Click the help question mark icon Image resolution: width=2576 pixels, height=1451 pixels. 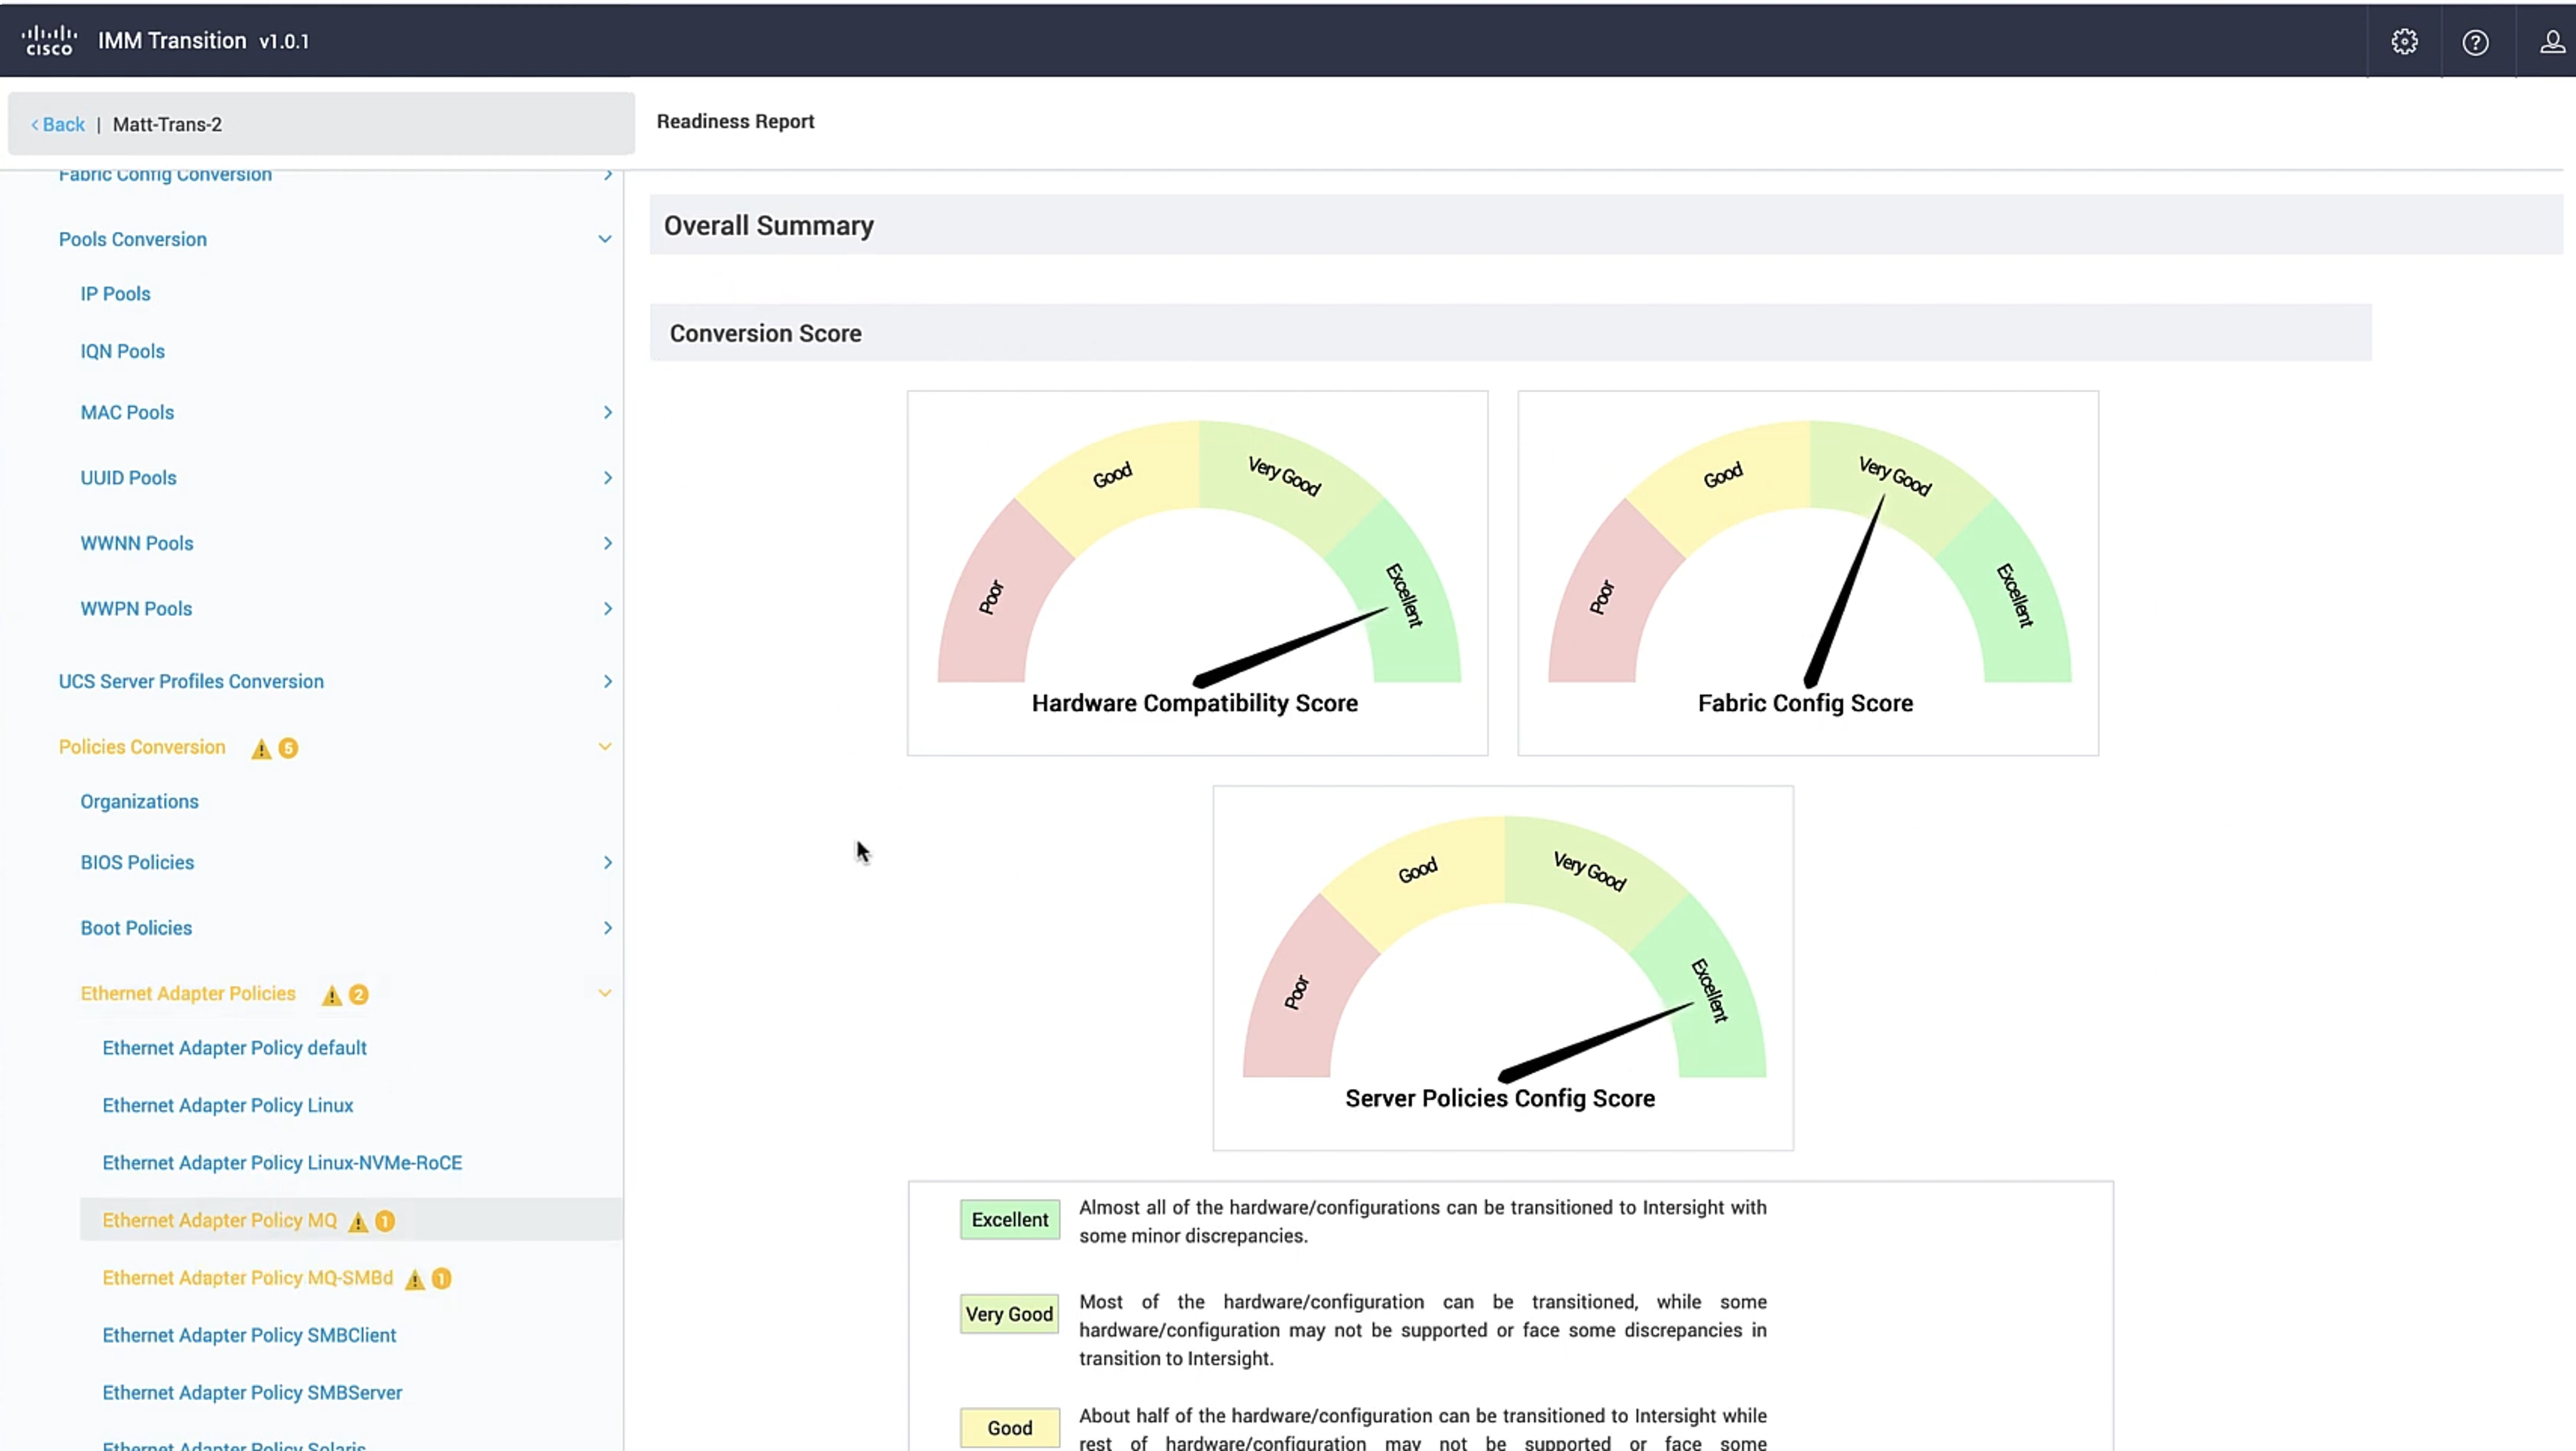coord(2475,42)
